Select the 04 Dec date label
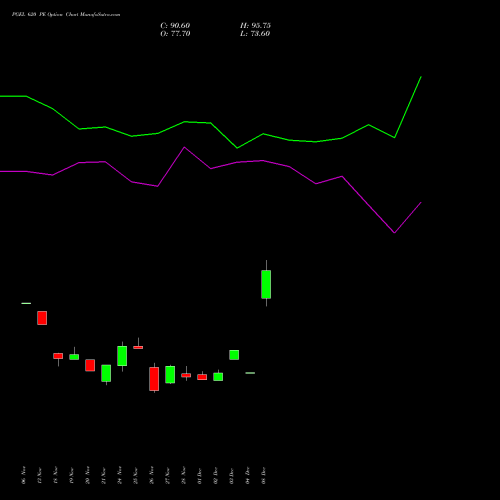500x500 pixels. point(248,475)
